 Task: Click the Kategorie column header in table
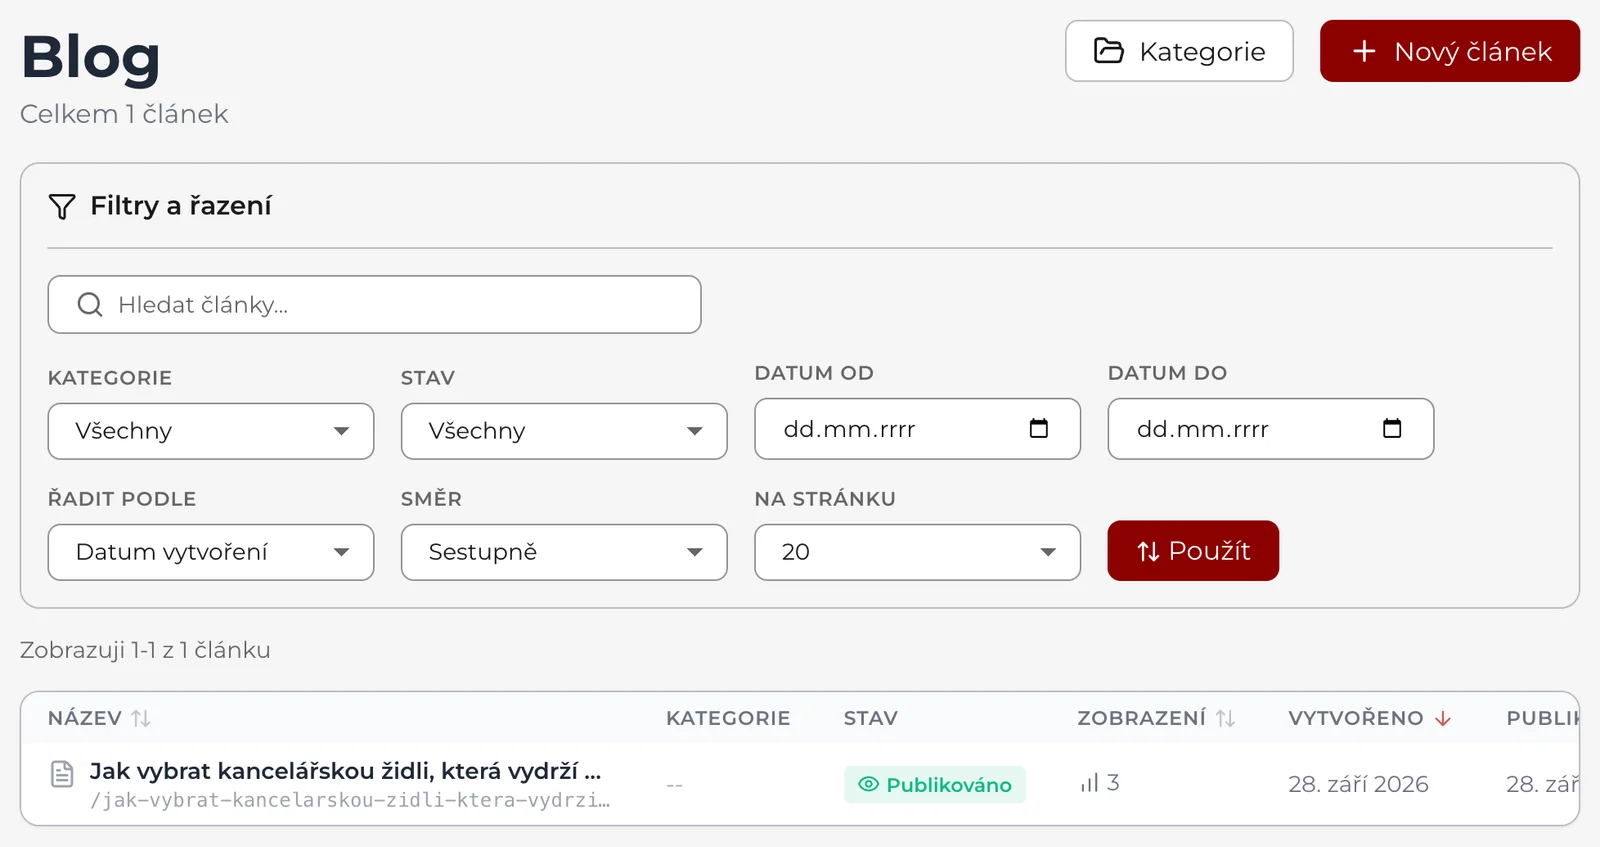[x=728, y=718]
